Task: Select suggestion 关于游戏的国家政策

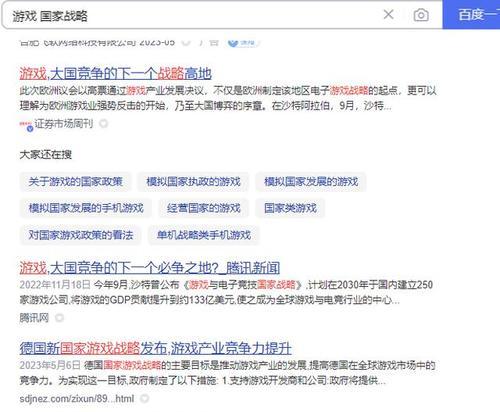Action: [76, 182]
